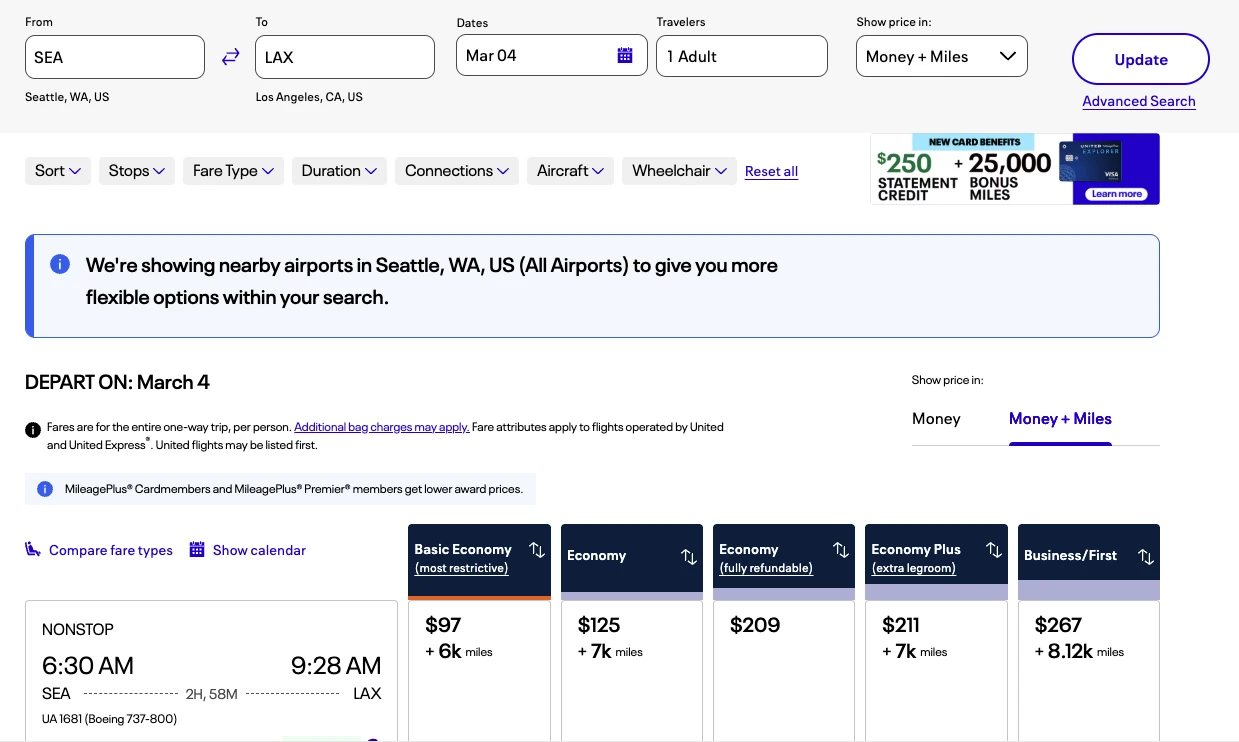Switch to the Money price tab
The height and width of the screenshot is (742, 1239).
(x=936, y=419)
